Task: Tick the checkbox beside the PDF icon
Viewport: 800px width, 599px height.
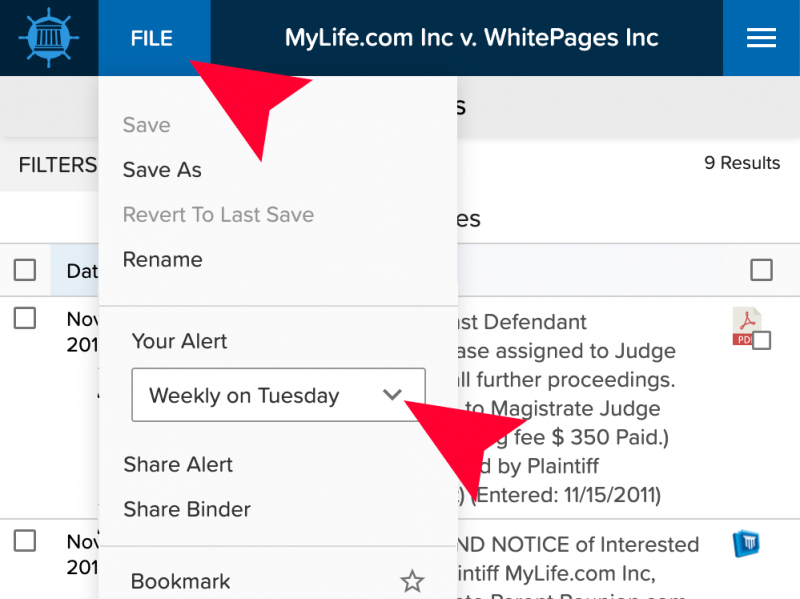Action: (x=762, y=341)
